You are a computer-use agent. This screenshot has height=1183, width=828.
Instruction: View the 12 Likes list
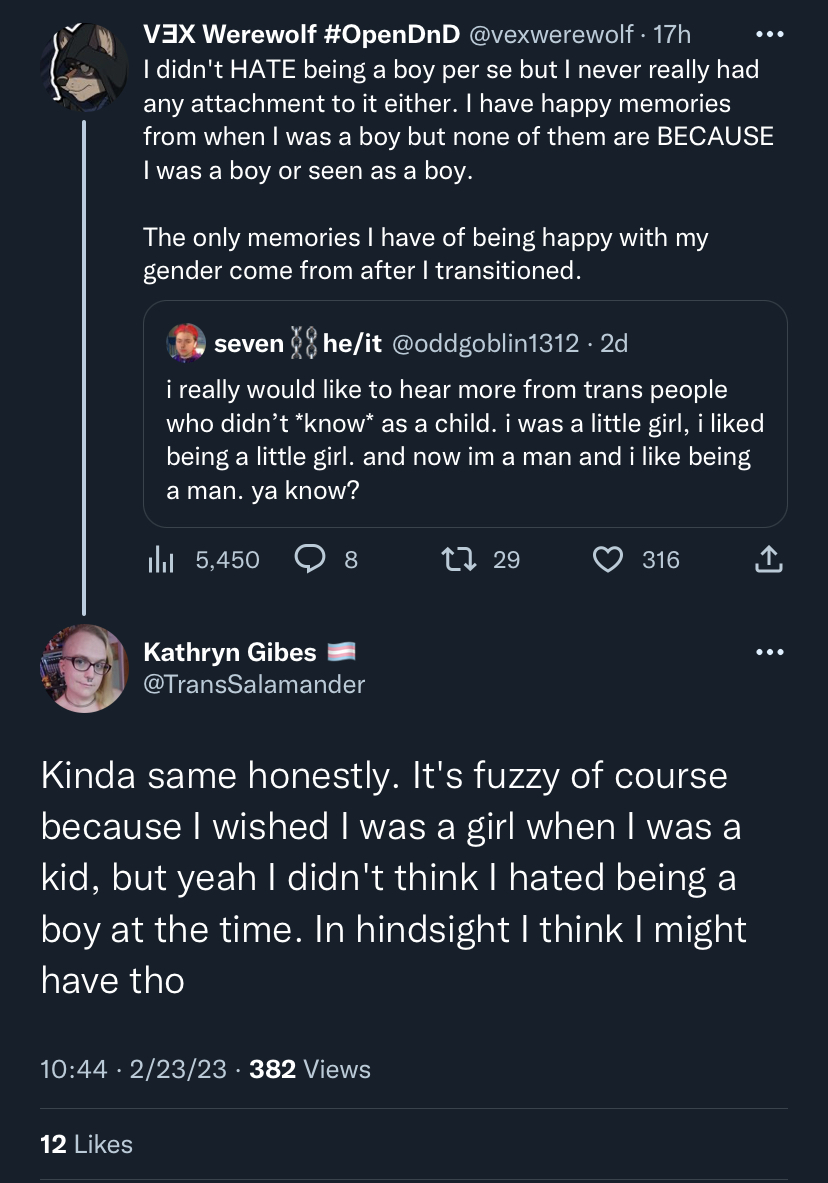[x=86, y=1145]
